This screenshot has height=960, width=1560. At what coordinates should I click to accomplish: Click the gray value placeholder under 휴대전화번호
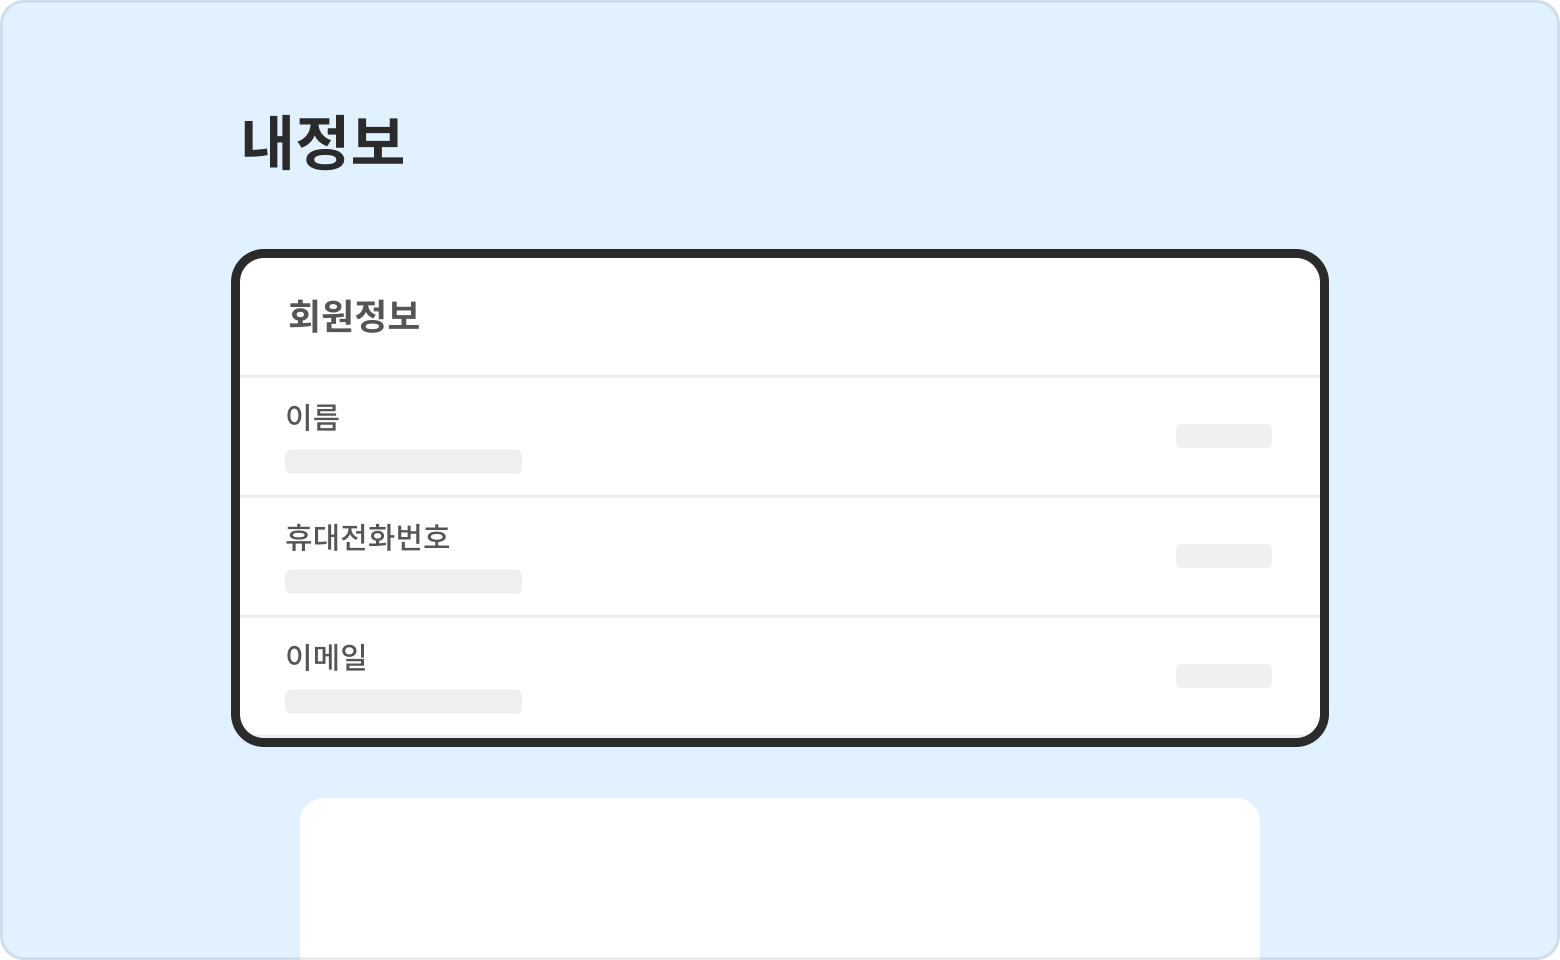click(403, 581)
